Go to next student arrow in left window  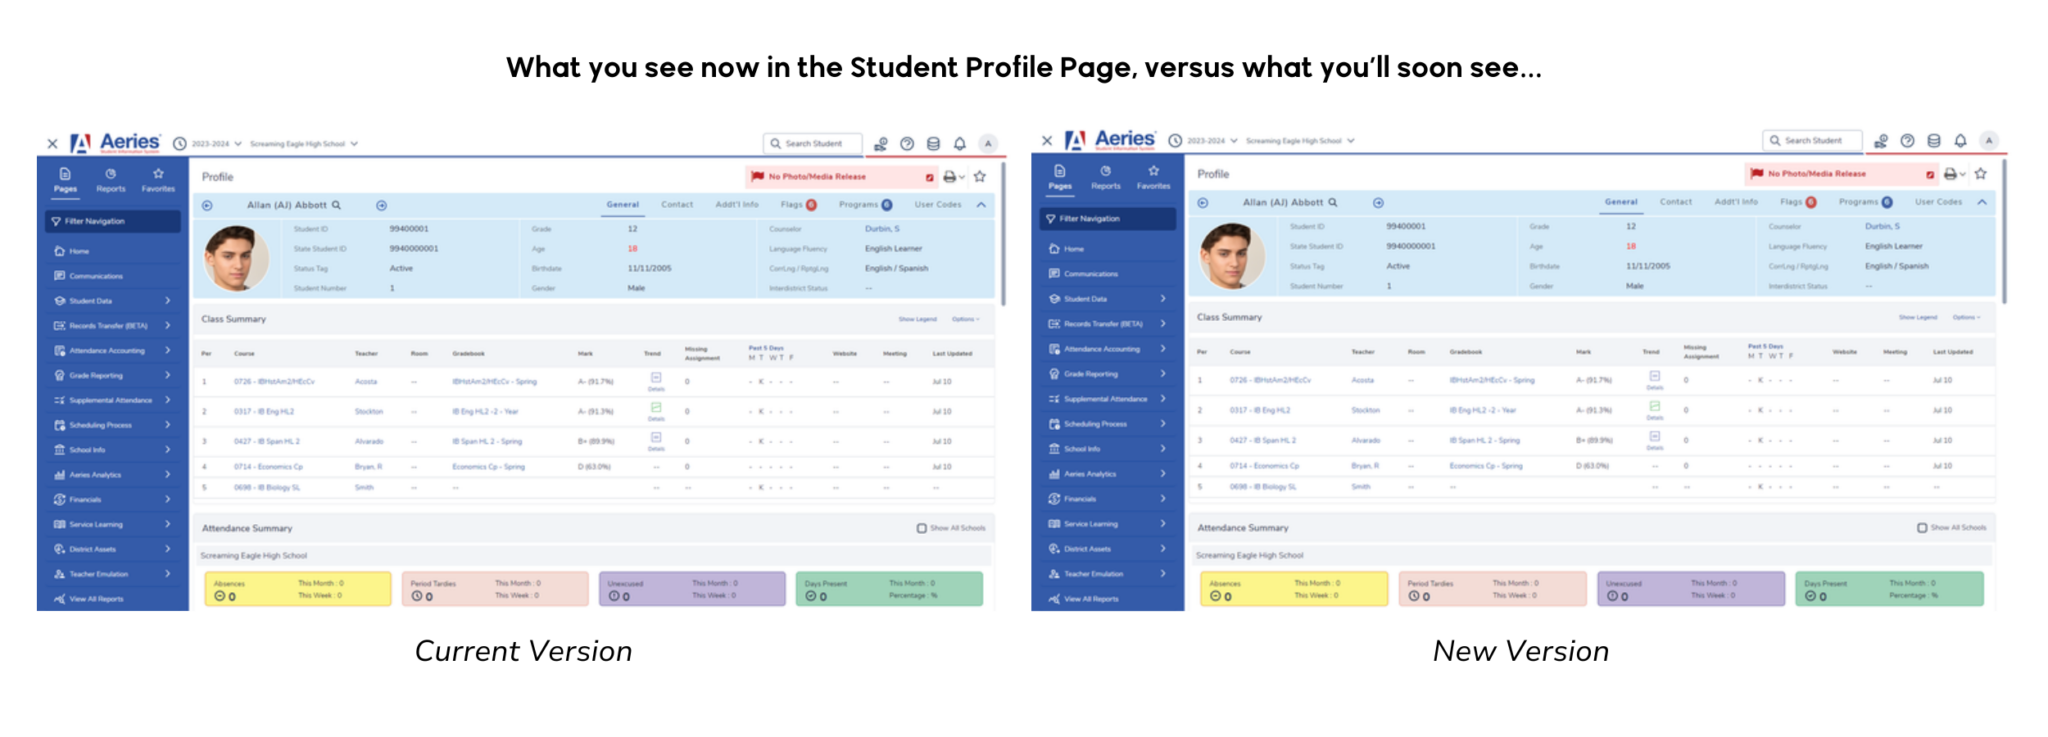pyautogui.click(x=381, y=205)
